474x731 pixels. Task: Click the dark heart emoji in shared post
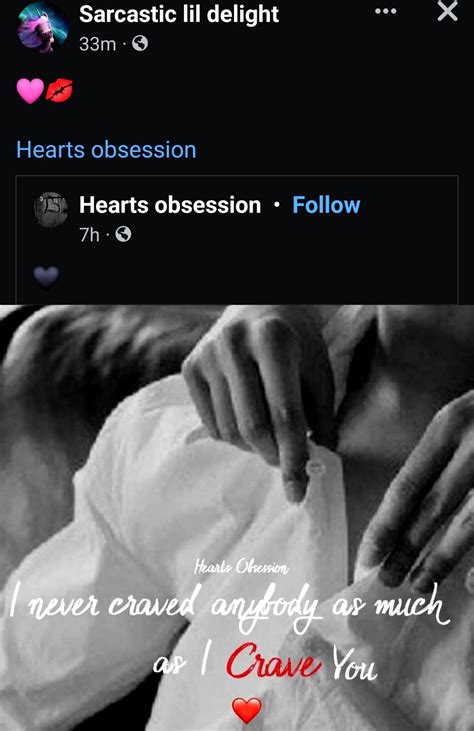tap(46, 277)
